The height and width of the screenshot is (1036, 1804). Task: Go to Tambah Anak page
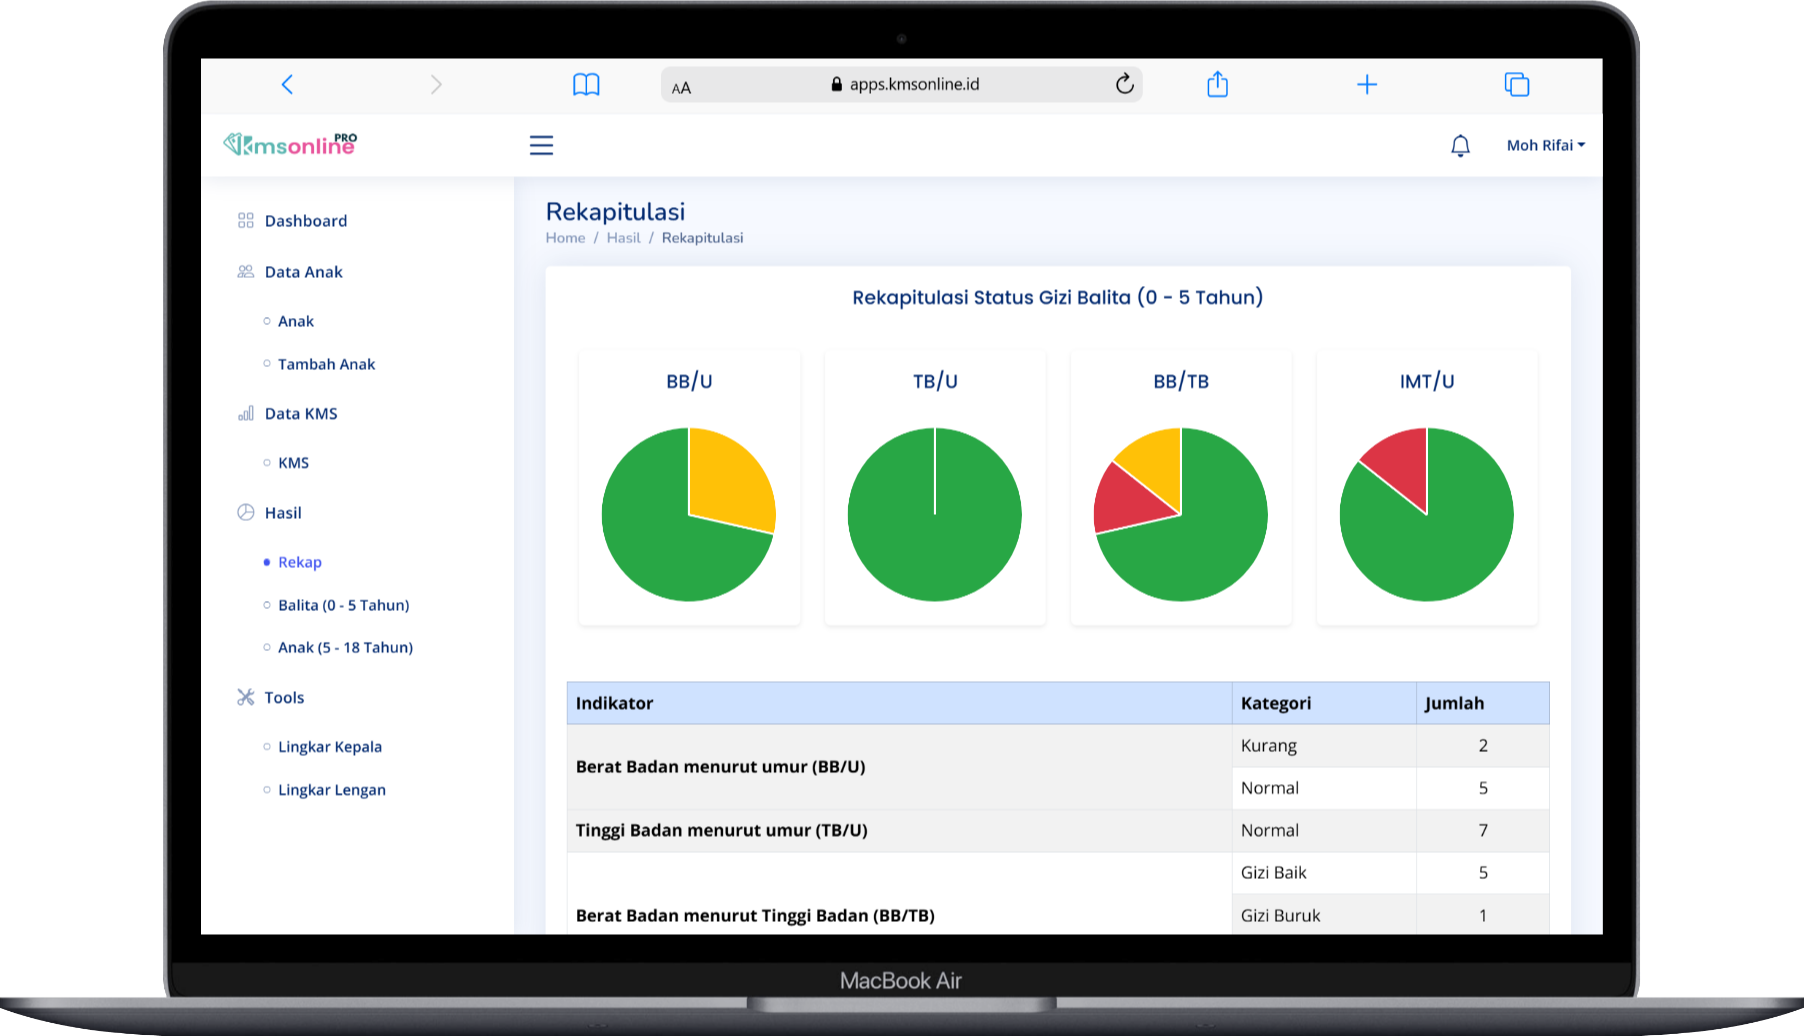tap(326, 364)
